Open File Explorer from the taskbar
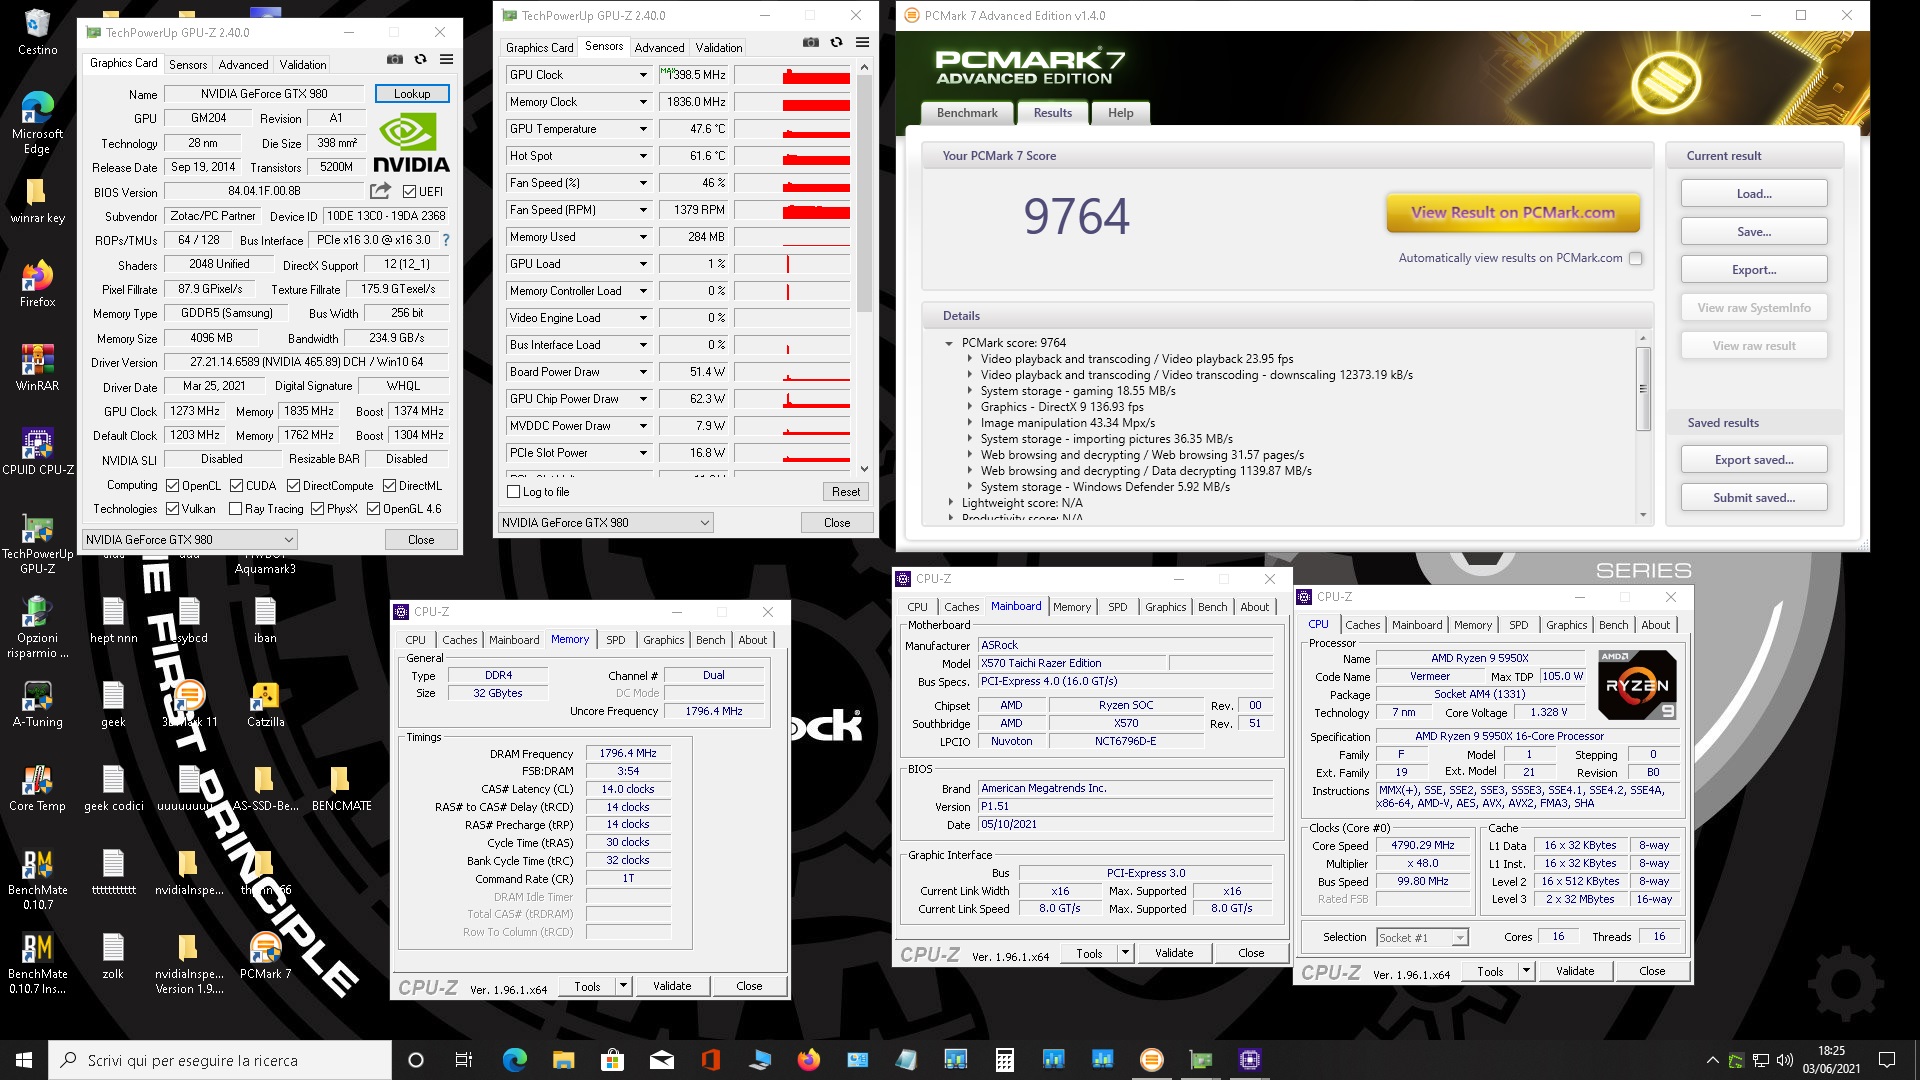The image size is (1920, 1080). coord(563,1060)
